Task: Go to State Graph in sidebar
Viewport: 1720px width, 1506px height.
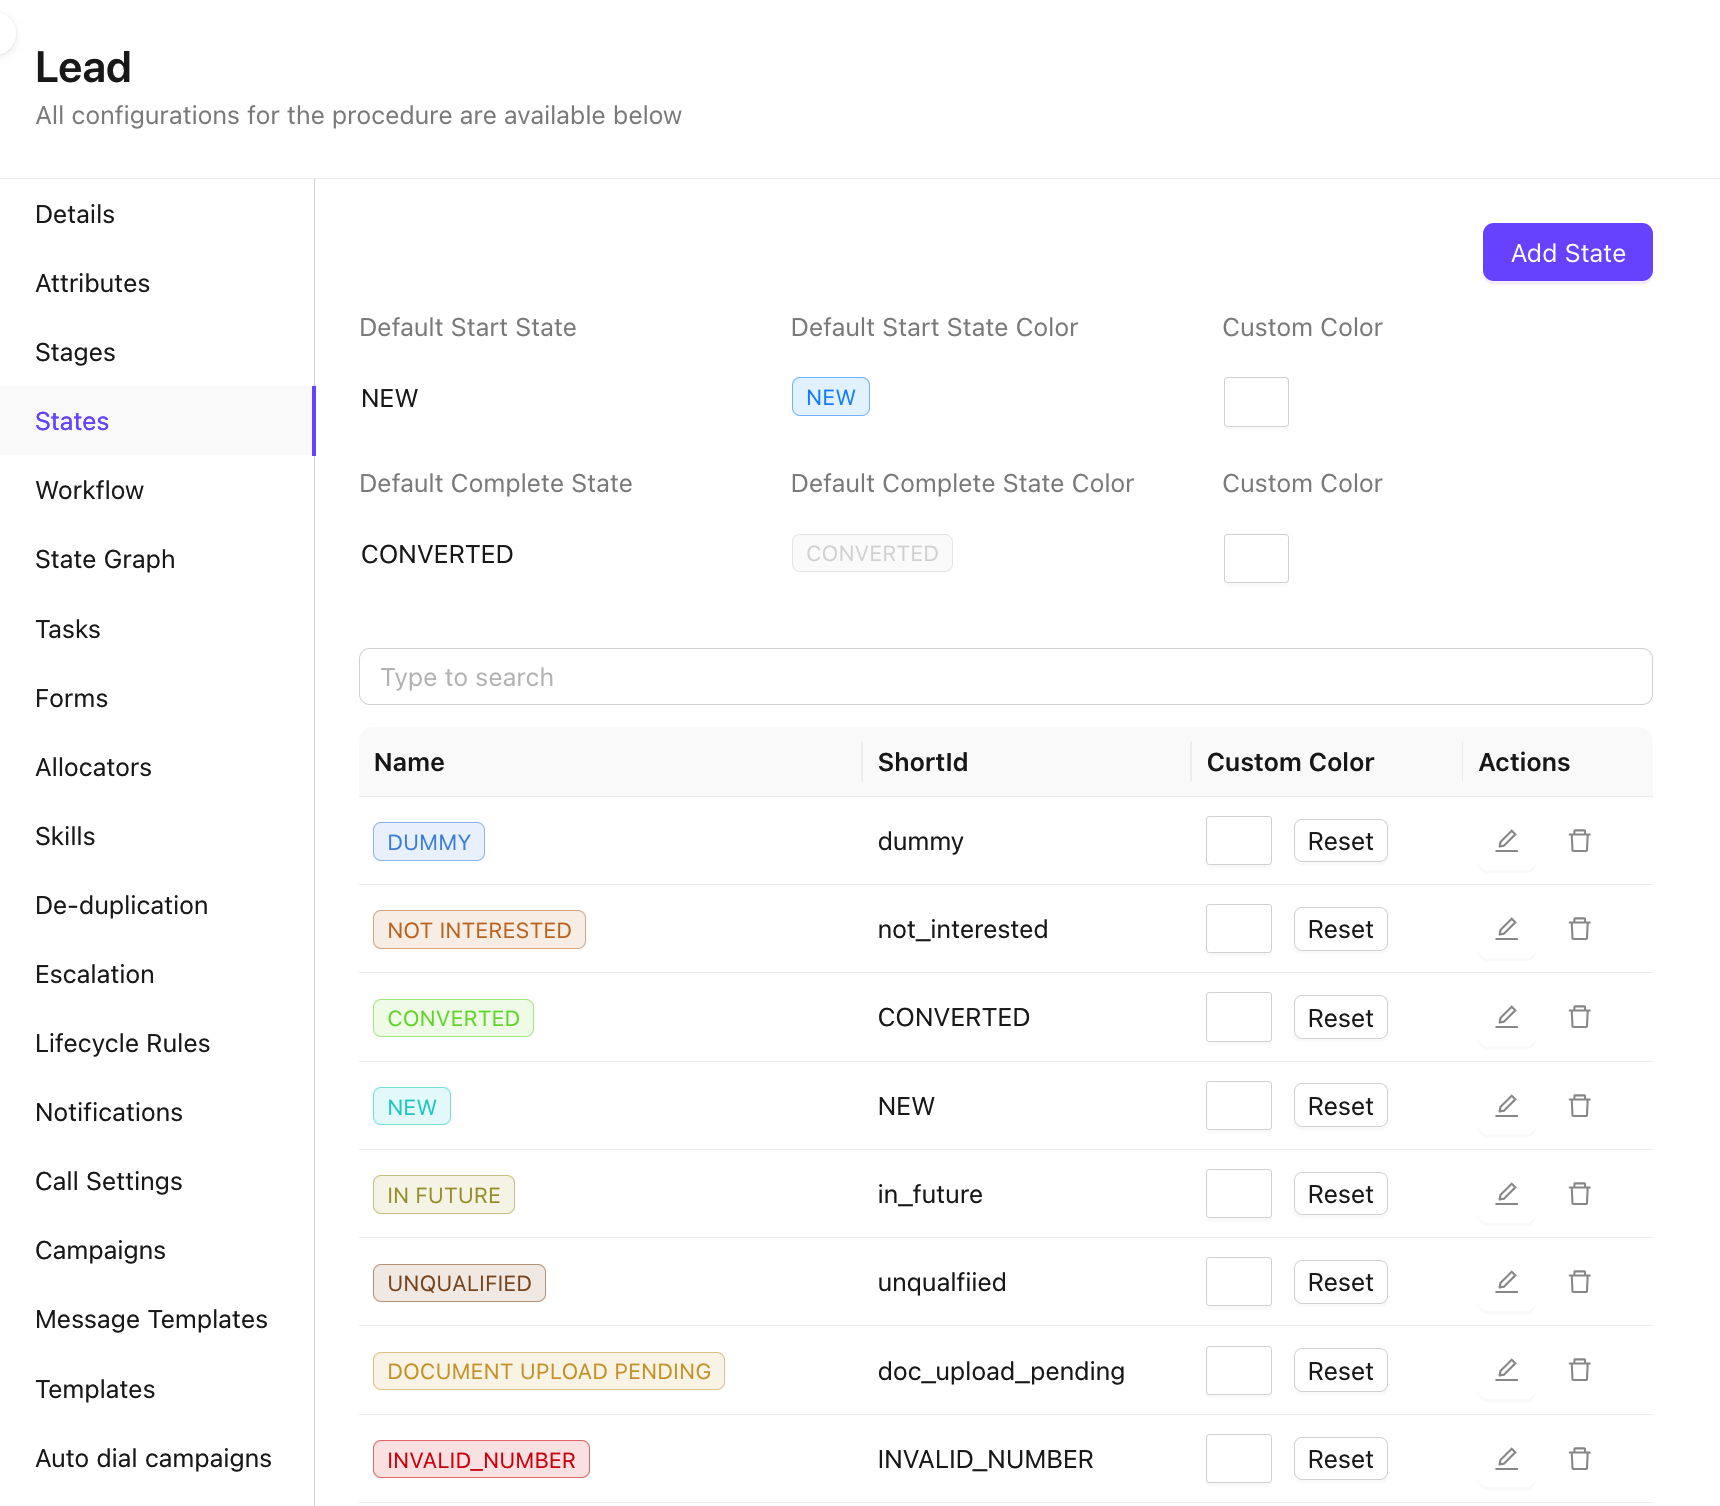Action: [x=105, y=559]
